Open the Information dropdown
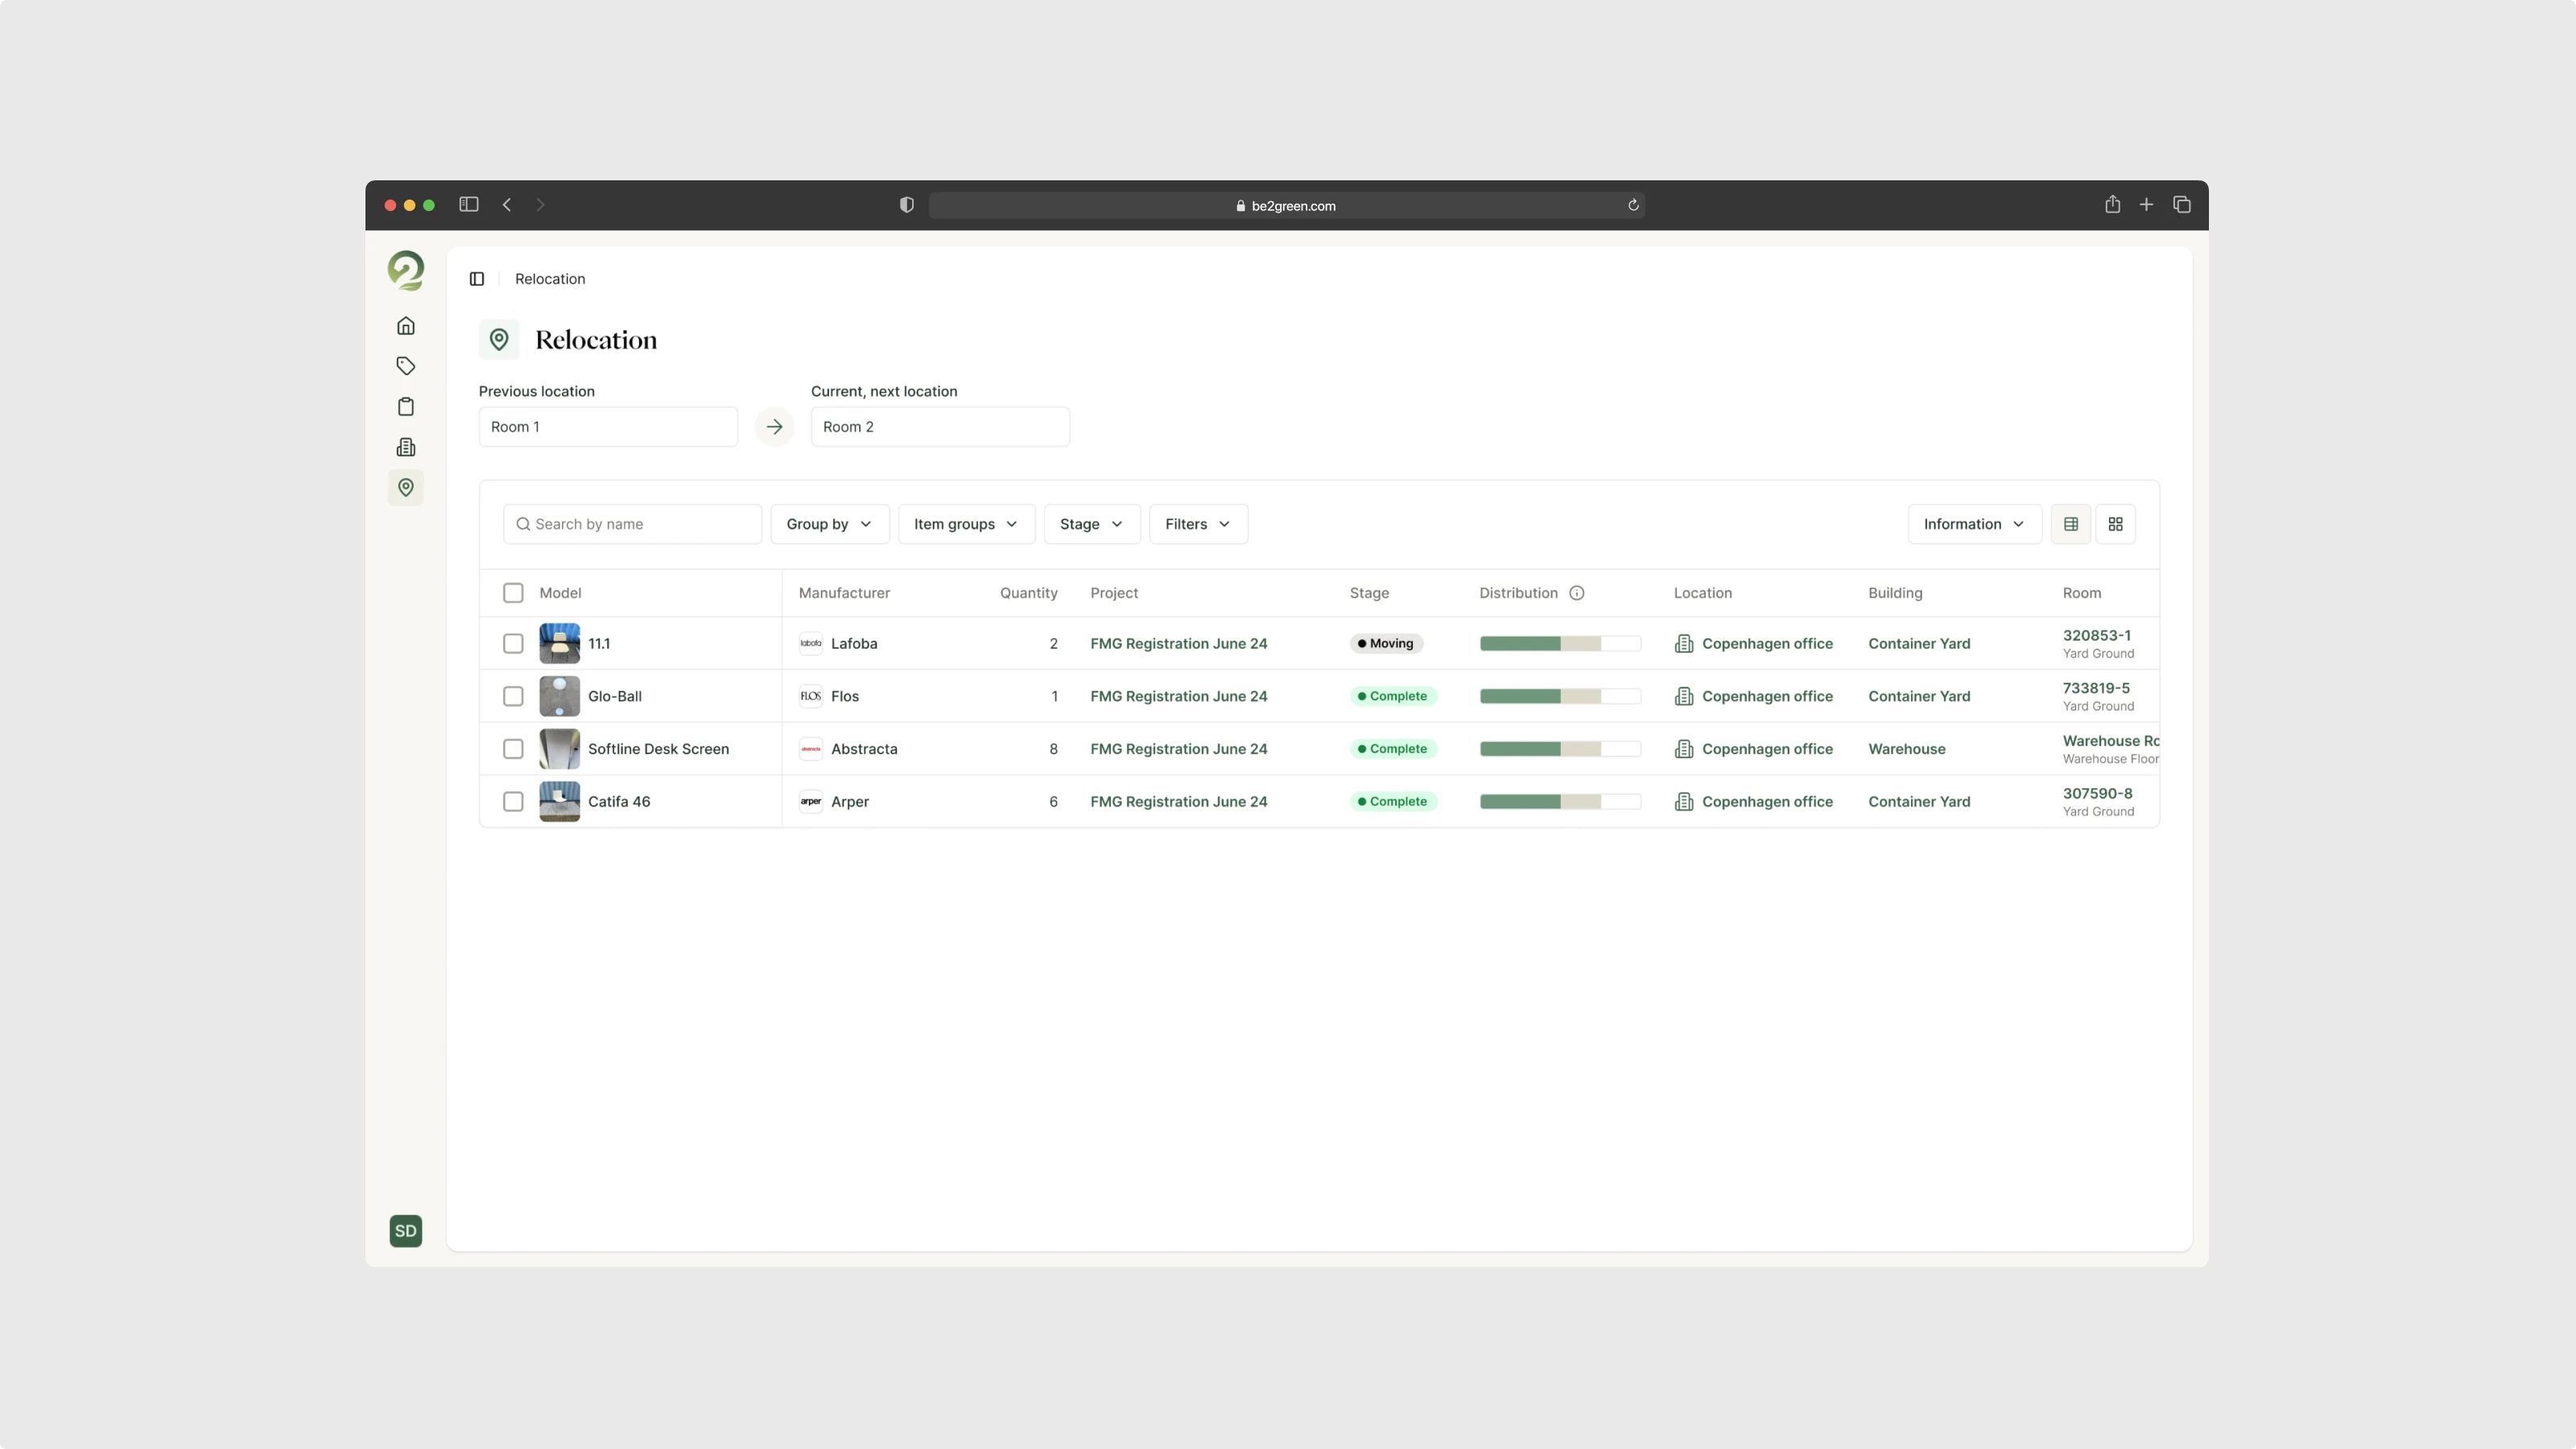This screenshot has width=2576, height=1449. click(1973, 524)
